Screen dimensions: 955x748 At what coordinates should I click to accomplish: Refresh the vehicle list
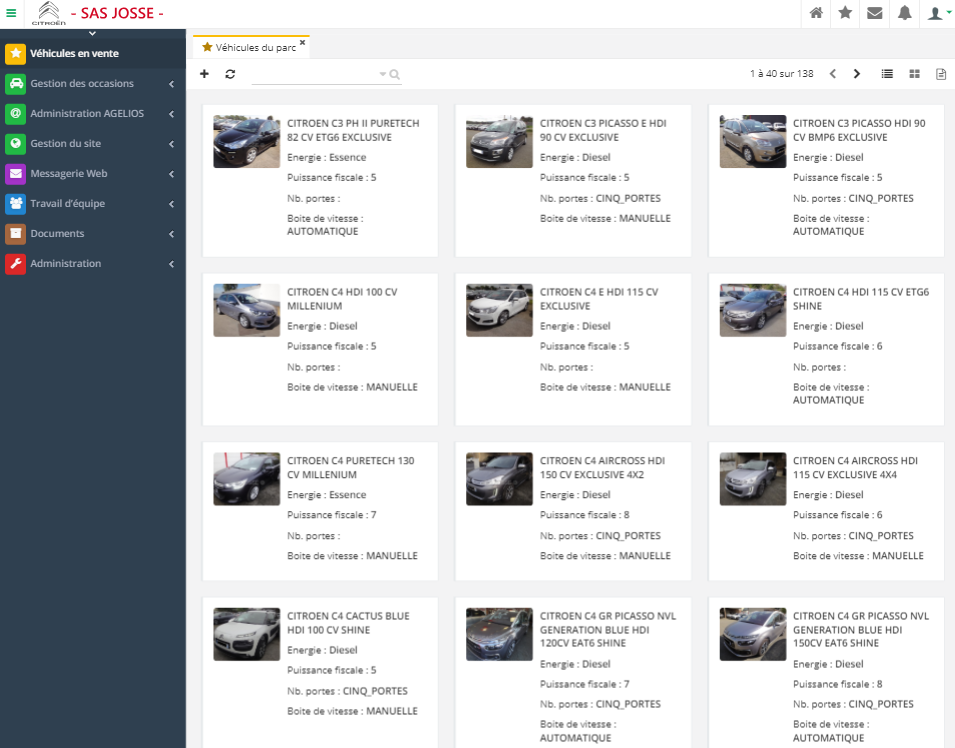tap(230, 74)
